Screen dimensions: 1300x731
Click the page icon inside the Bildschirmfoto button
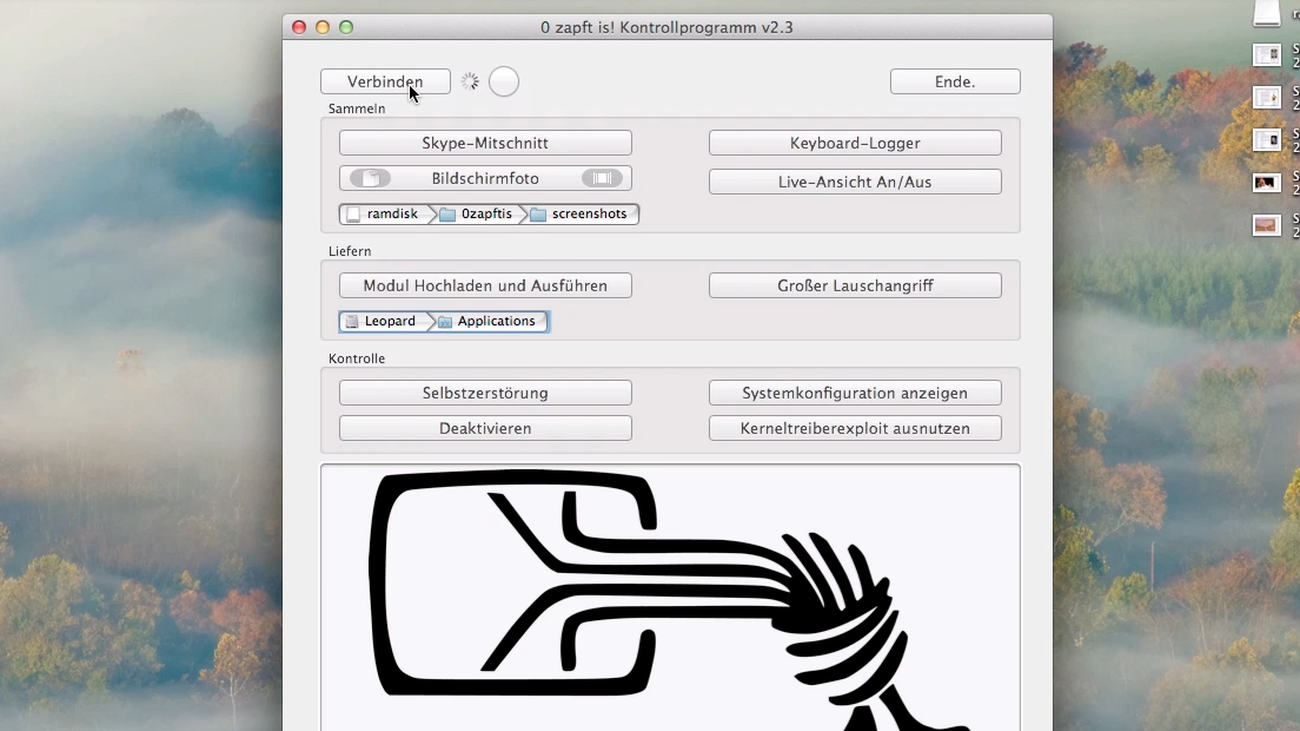(370, 179)
